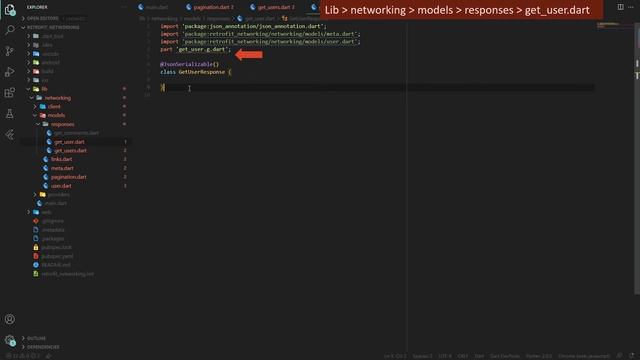This screenshot has height=360, width=640.
Task: Expand the .idea folder
Action: [x=47, y=45]
